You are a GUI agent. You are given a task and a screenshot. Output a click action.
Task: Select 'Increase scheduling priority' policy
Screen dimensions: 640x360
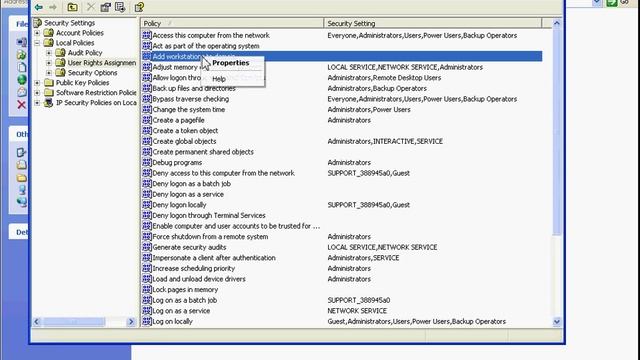click(x=193, y=269)
